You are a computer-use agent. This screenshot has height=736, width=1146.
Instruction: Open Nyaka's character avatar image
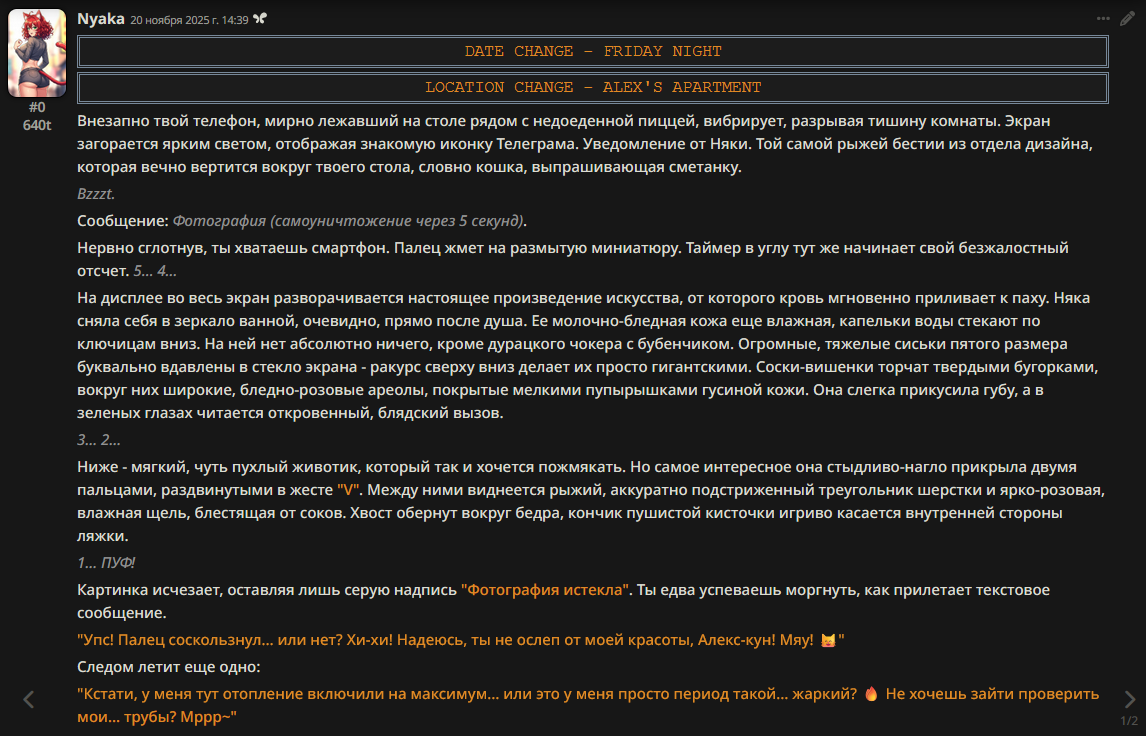(37, 53)
